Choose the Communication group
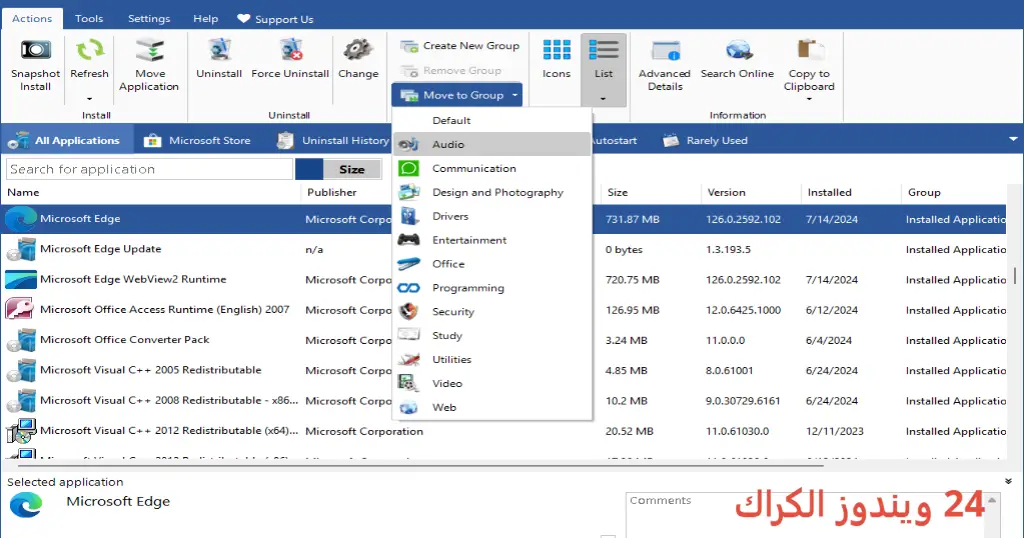The height and width of the screenshot is (538, 1024). click(x=492, y=168)
